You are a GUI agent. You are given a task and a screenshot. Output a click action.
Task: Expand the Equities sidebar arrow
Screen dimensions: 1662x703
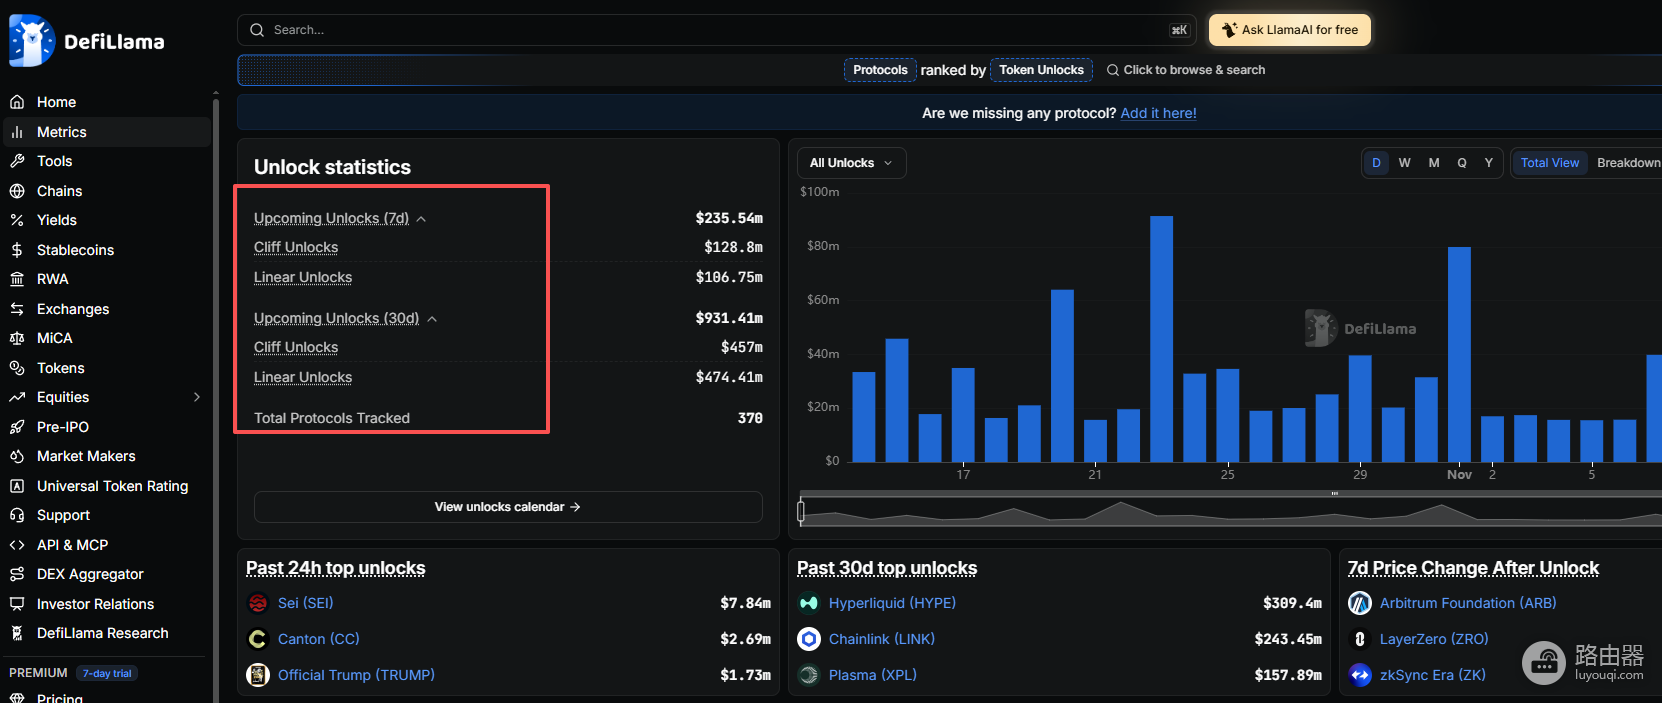(x=197, y=397)
